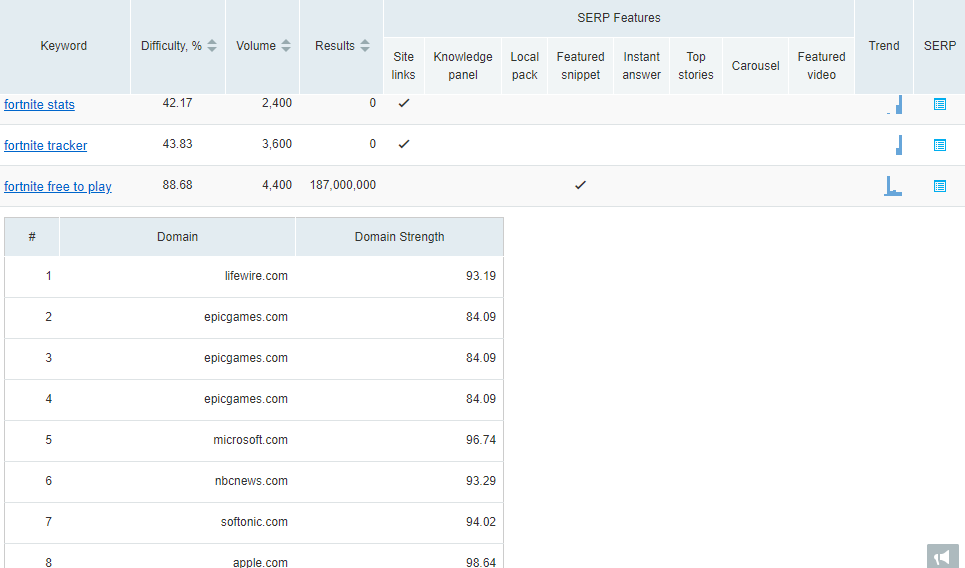Click the Featured snippet column header
This screenshot has width=965, height=568.
click(x=580, y=66)
